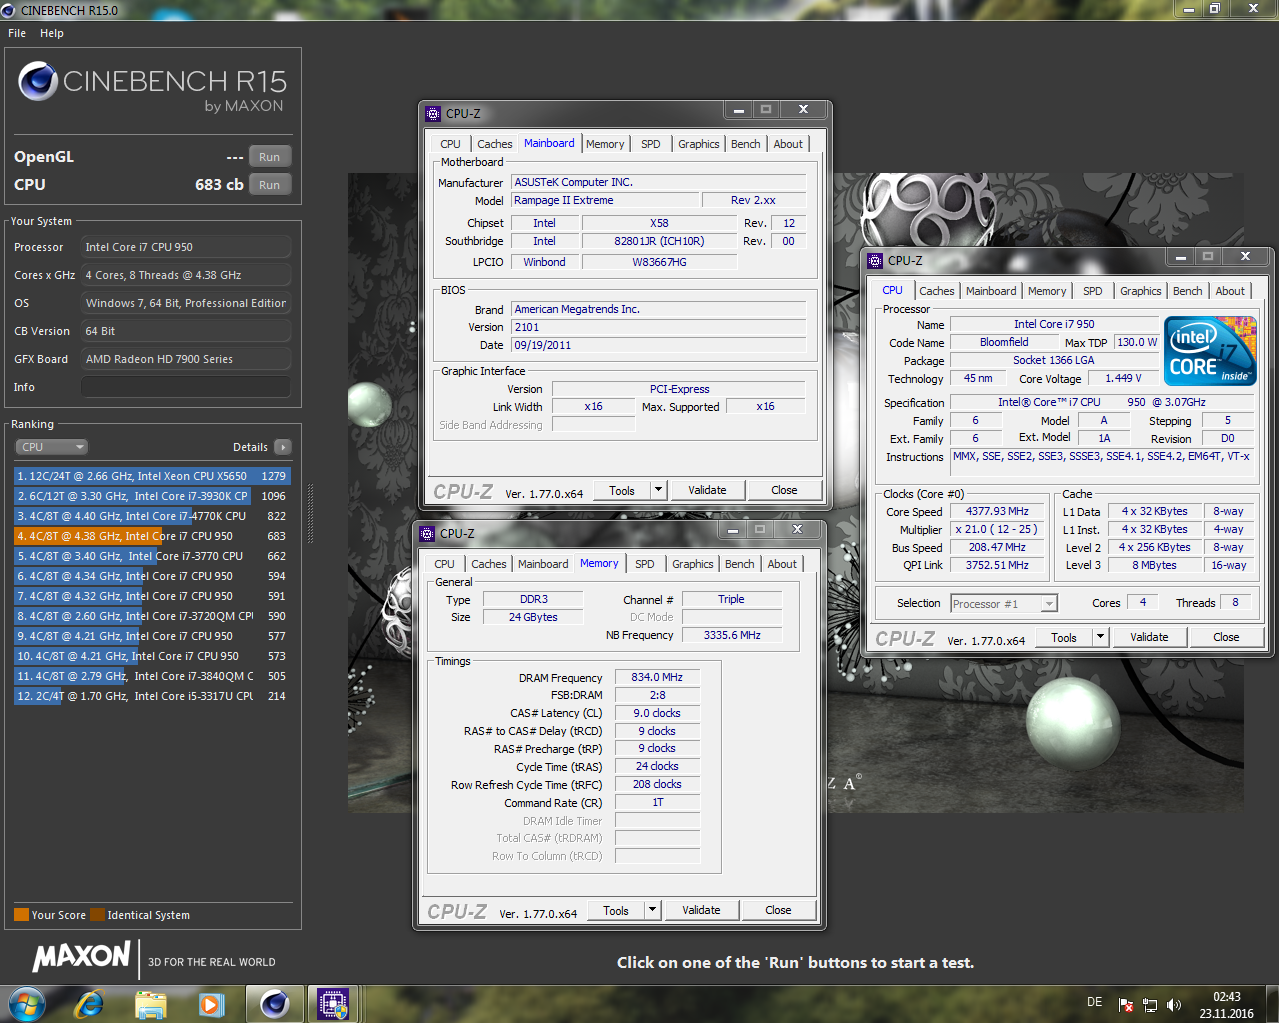Click CPU-Z Memory window title icon
This screenshot has width=1279, height=1023.
(427, 533)
